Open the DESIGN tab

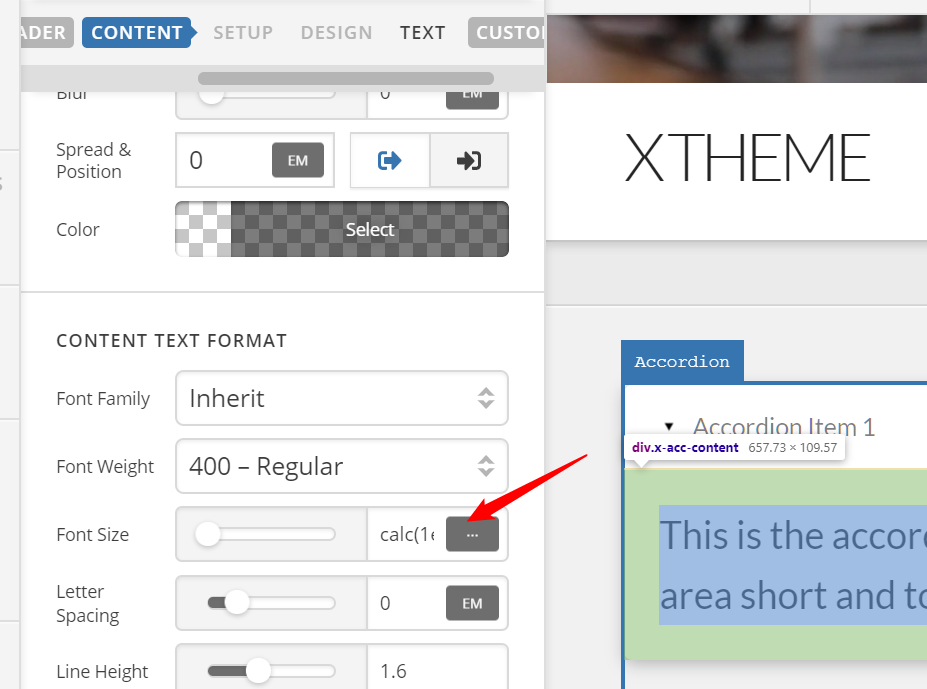click(336, 33)
